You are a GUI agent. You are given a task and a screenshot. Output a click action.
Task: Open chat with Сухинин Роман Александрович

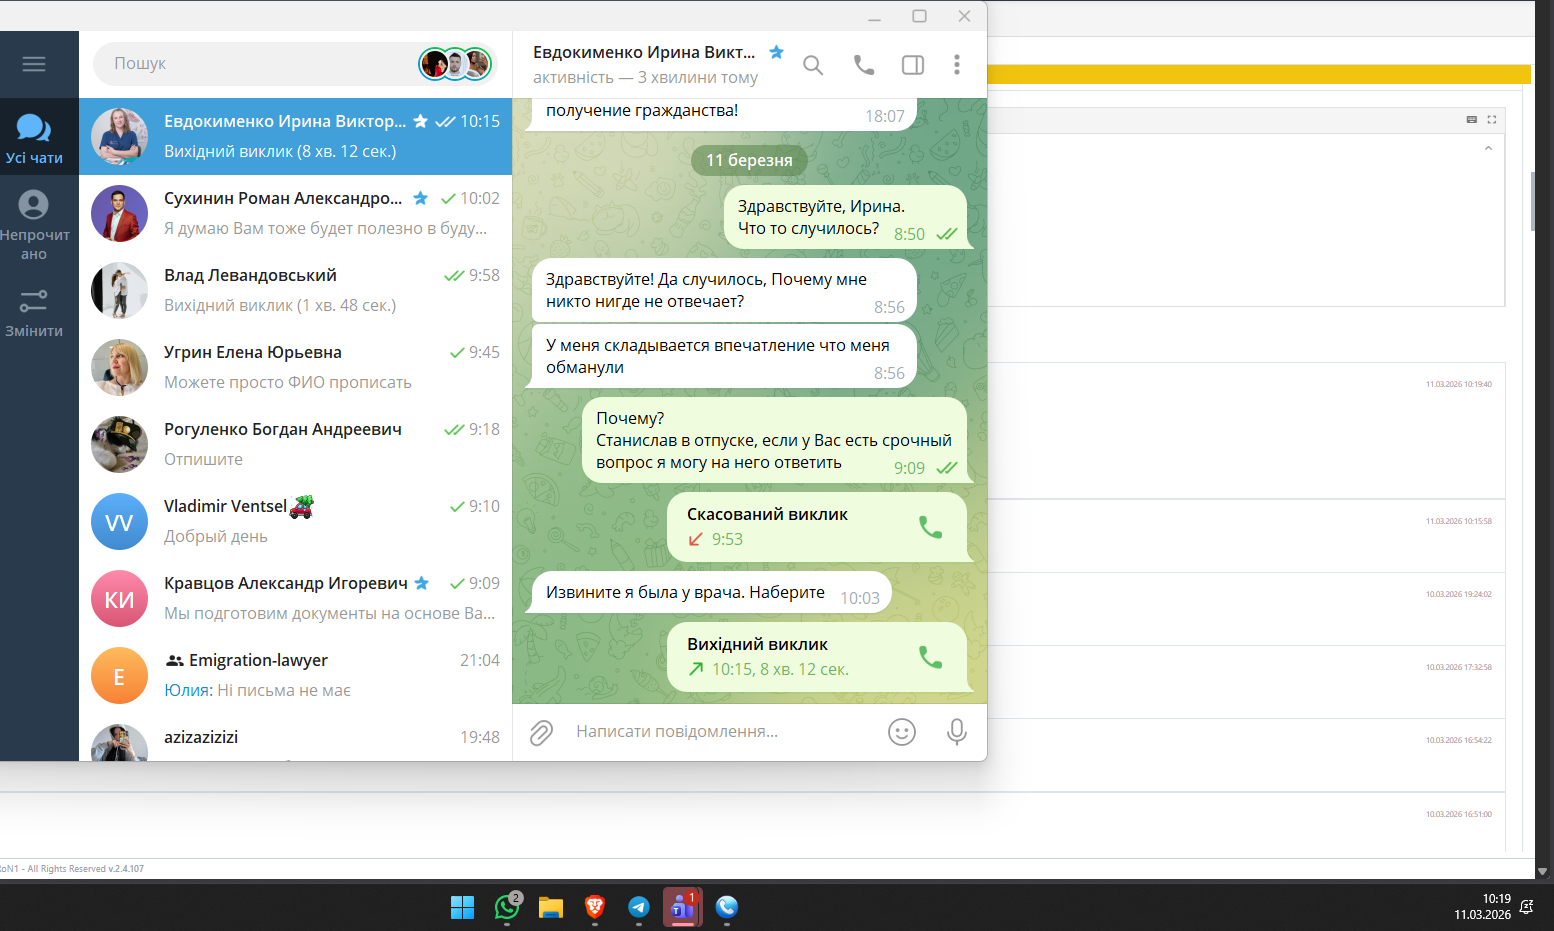pyautogui.click(x=296, y=213)
